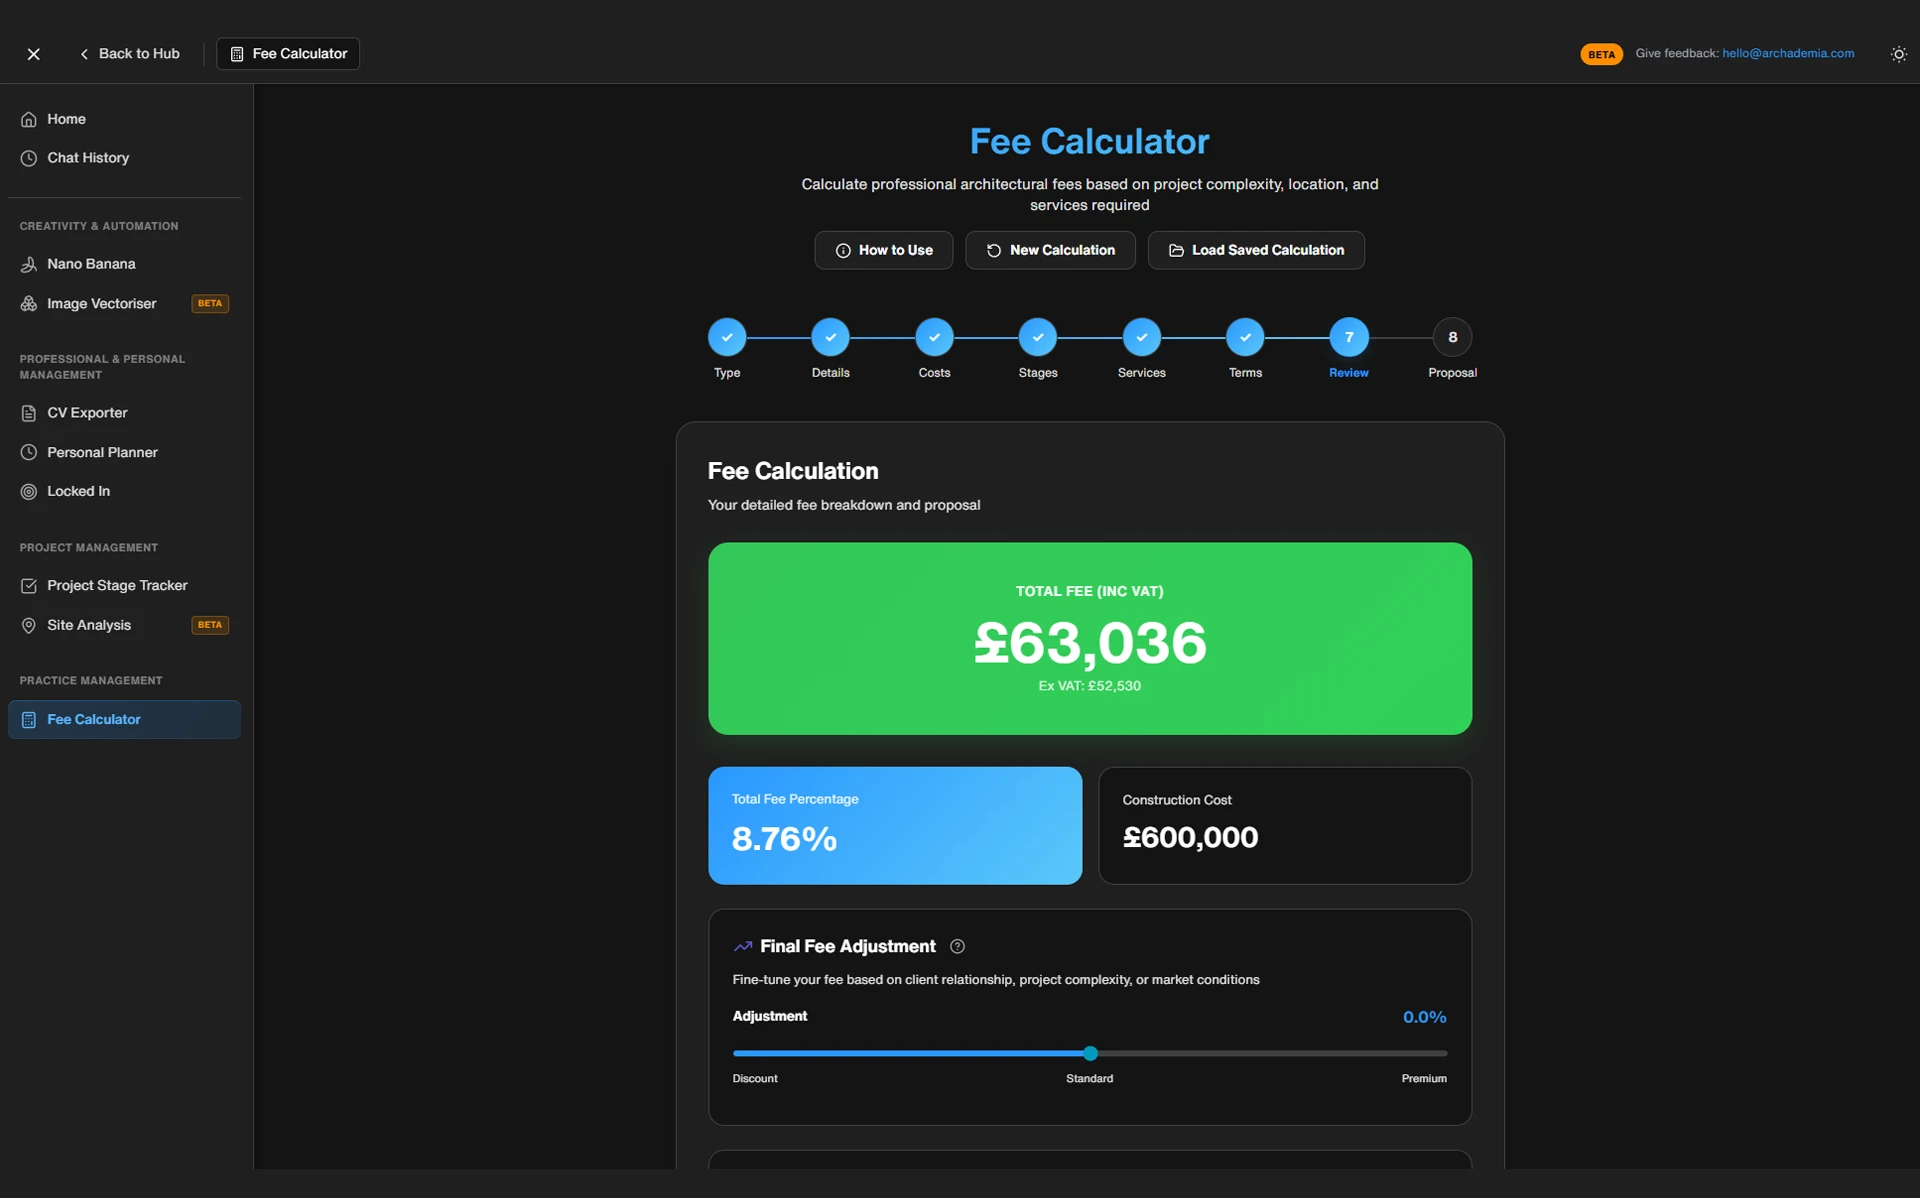Go to step 8 Proposal
The width and height of the screenshot is (1920, 1198).
pyautogui.click(x=1452, y=337)
